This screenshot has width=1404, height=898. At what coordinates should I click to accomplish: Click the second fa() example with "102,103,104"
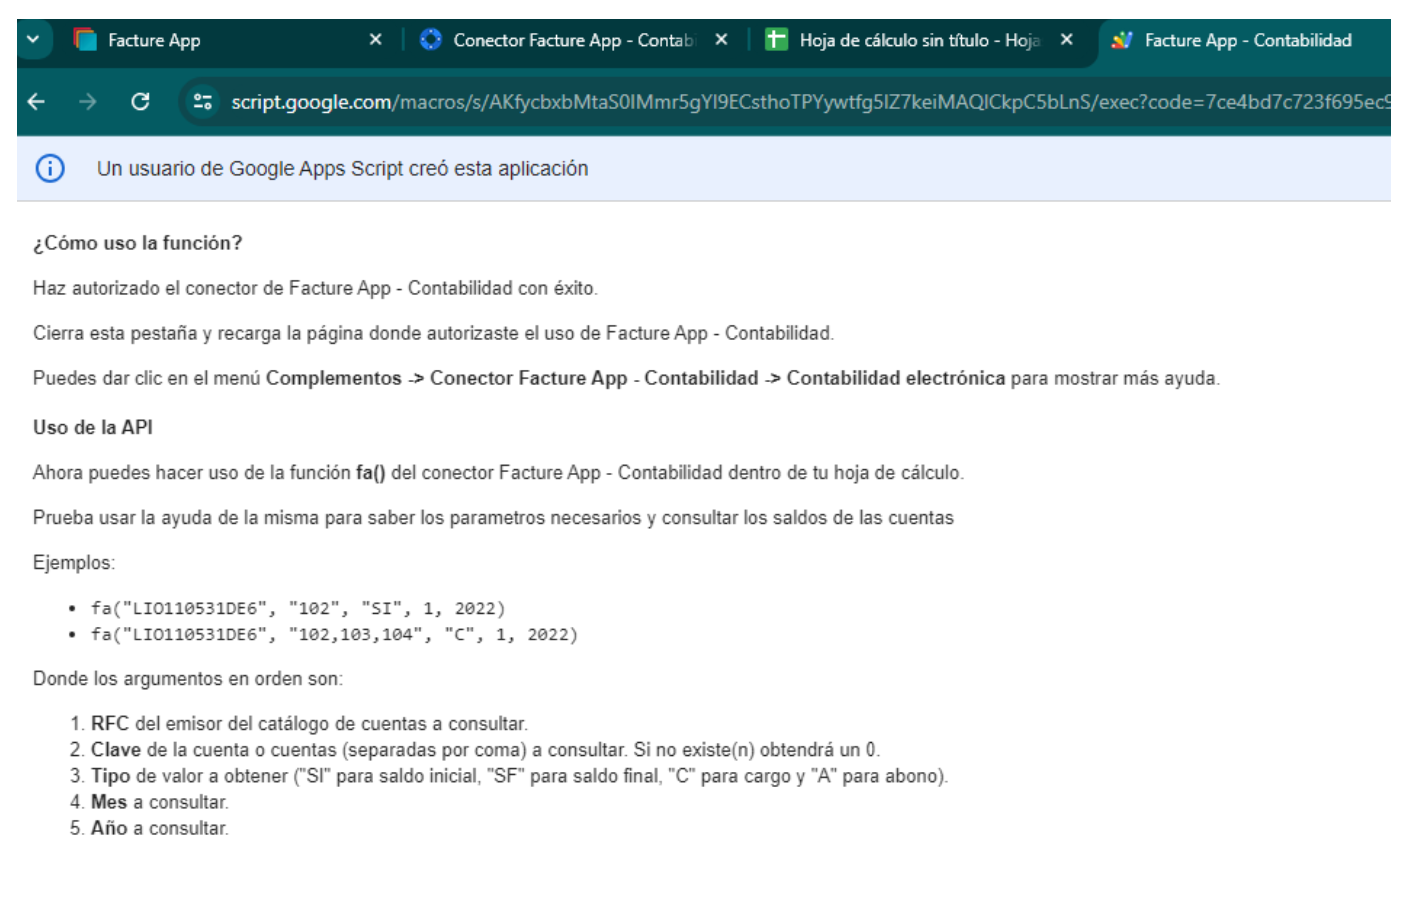pyautogui.click(x=334, y=634)
